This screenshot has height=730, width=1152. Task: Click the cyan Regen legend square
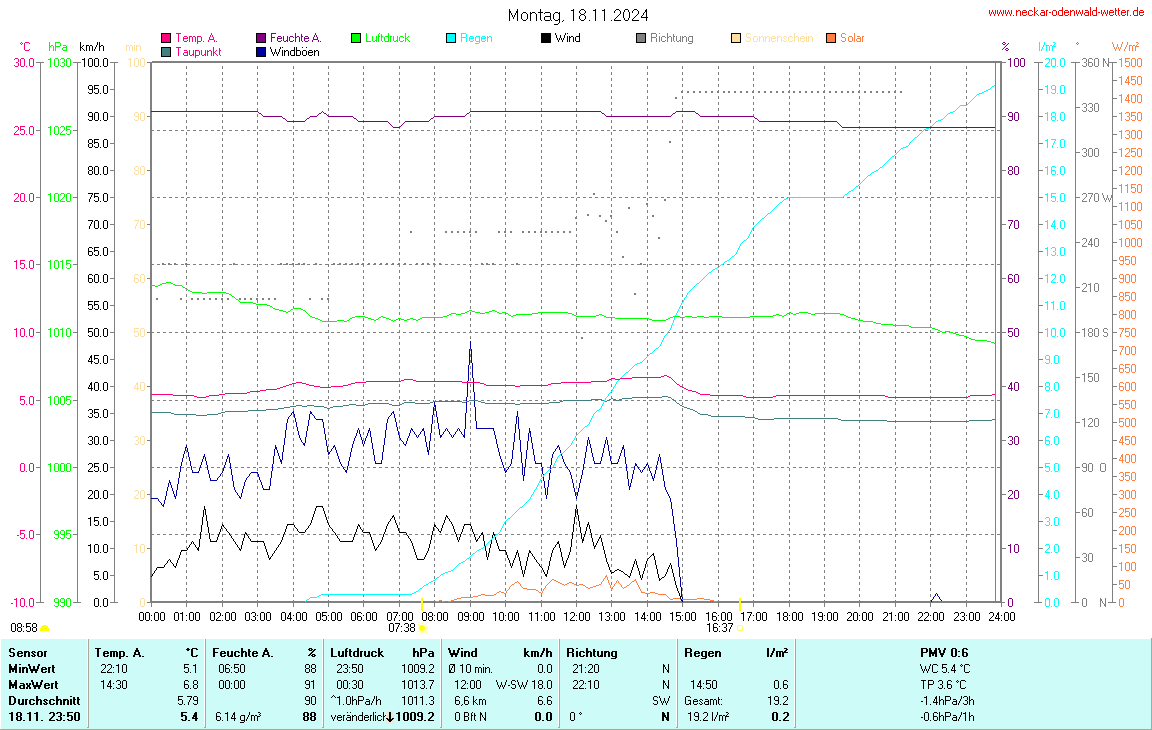[x=451, y=38]
